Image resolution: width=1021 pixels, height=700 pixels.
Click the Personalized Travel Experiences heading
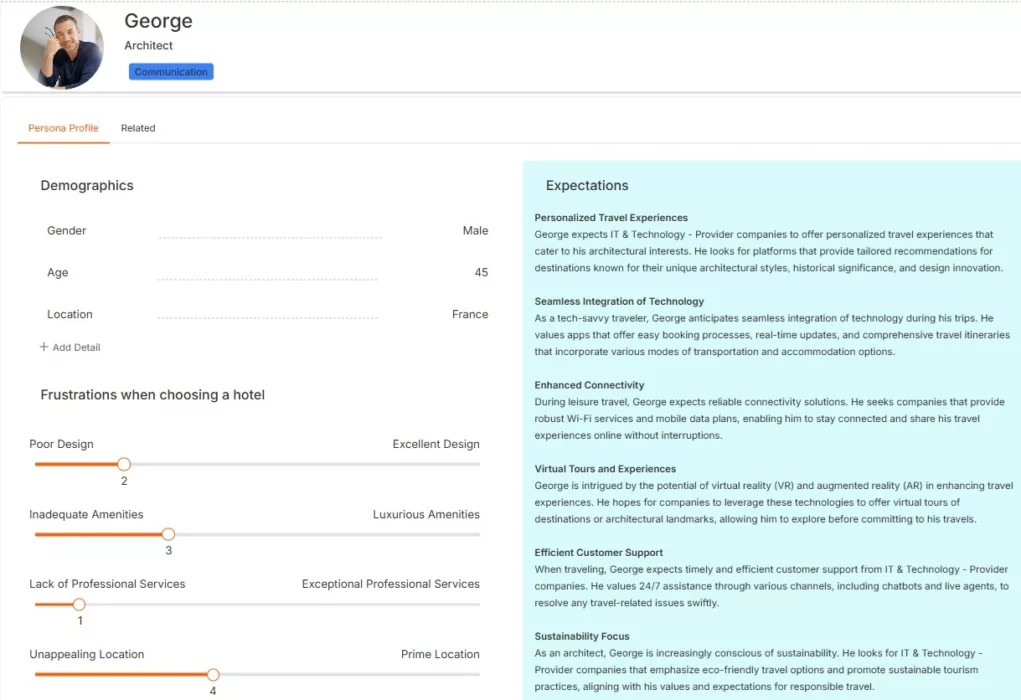click(611, 218)
